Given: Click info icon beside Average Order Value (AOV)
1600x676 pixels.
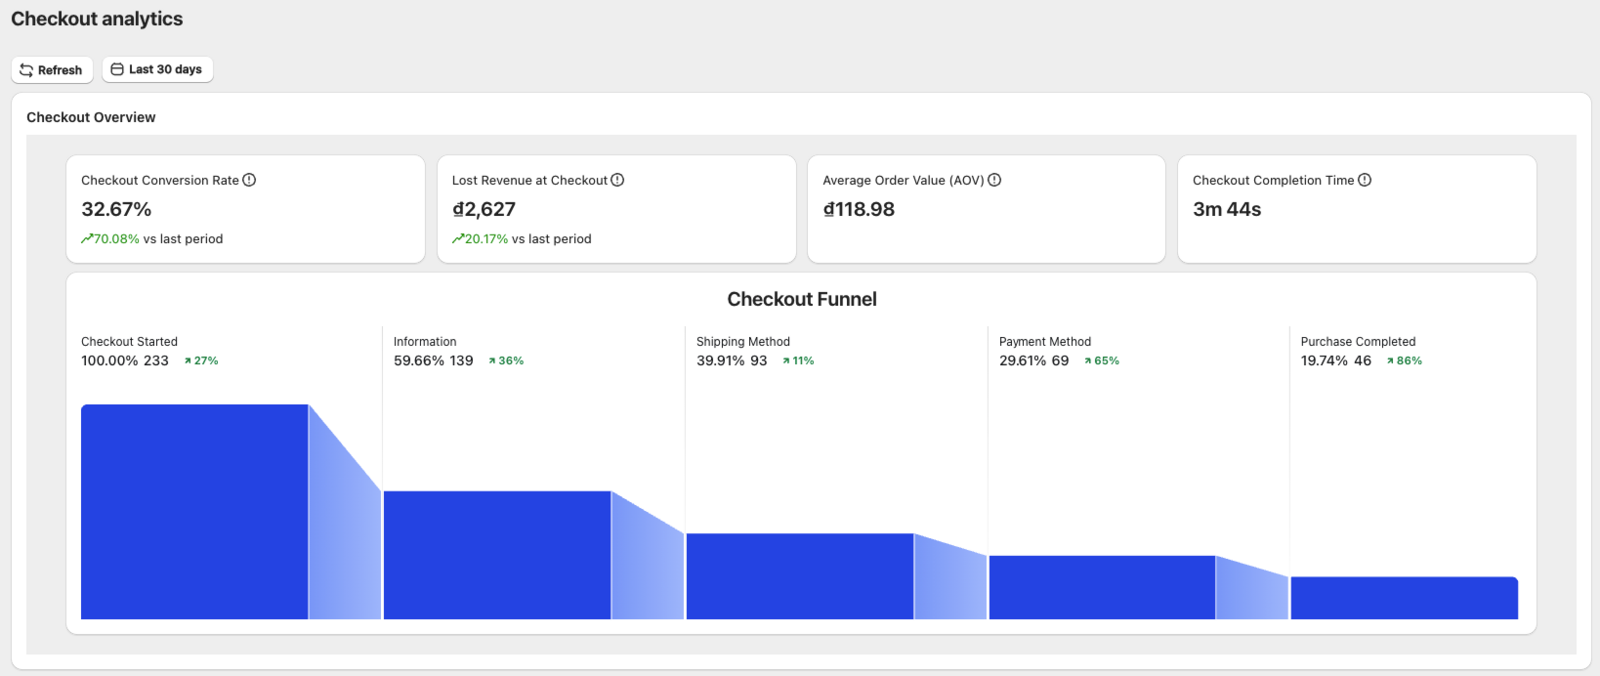Looking at the screenshot, I should coord(994,180).
